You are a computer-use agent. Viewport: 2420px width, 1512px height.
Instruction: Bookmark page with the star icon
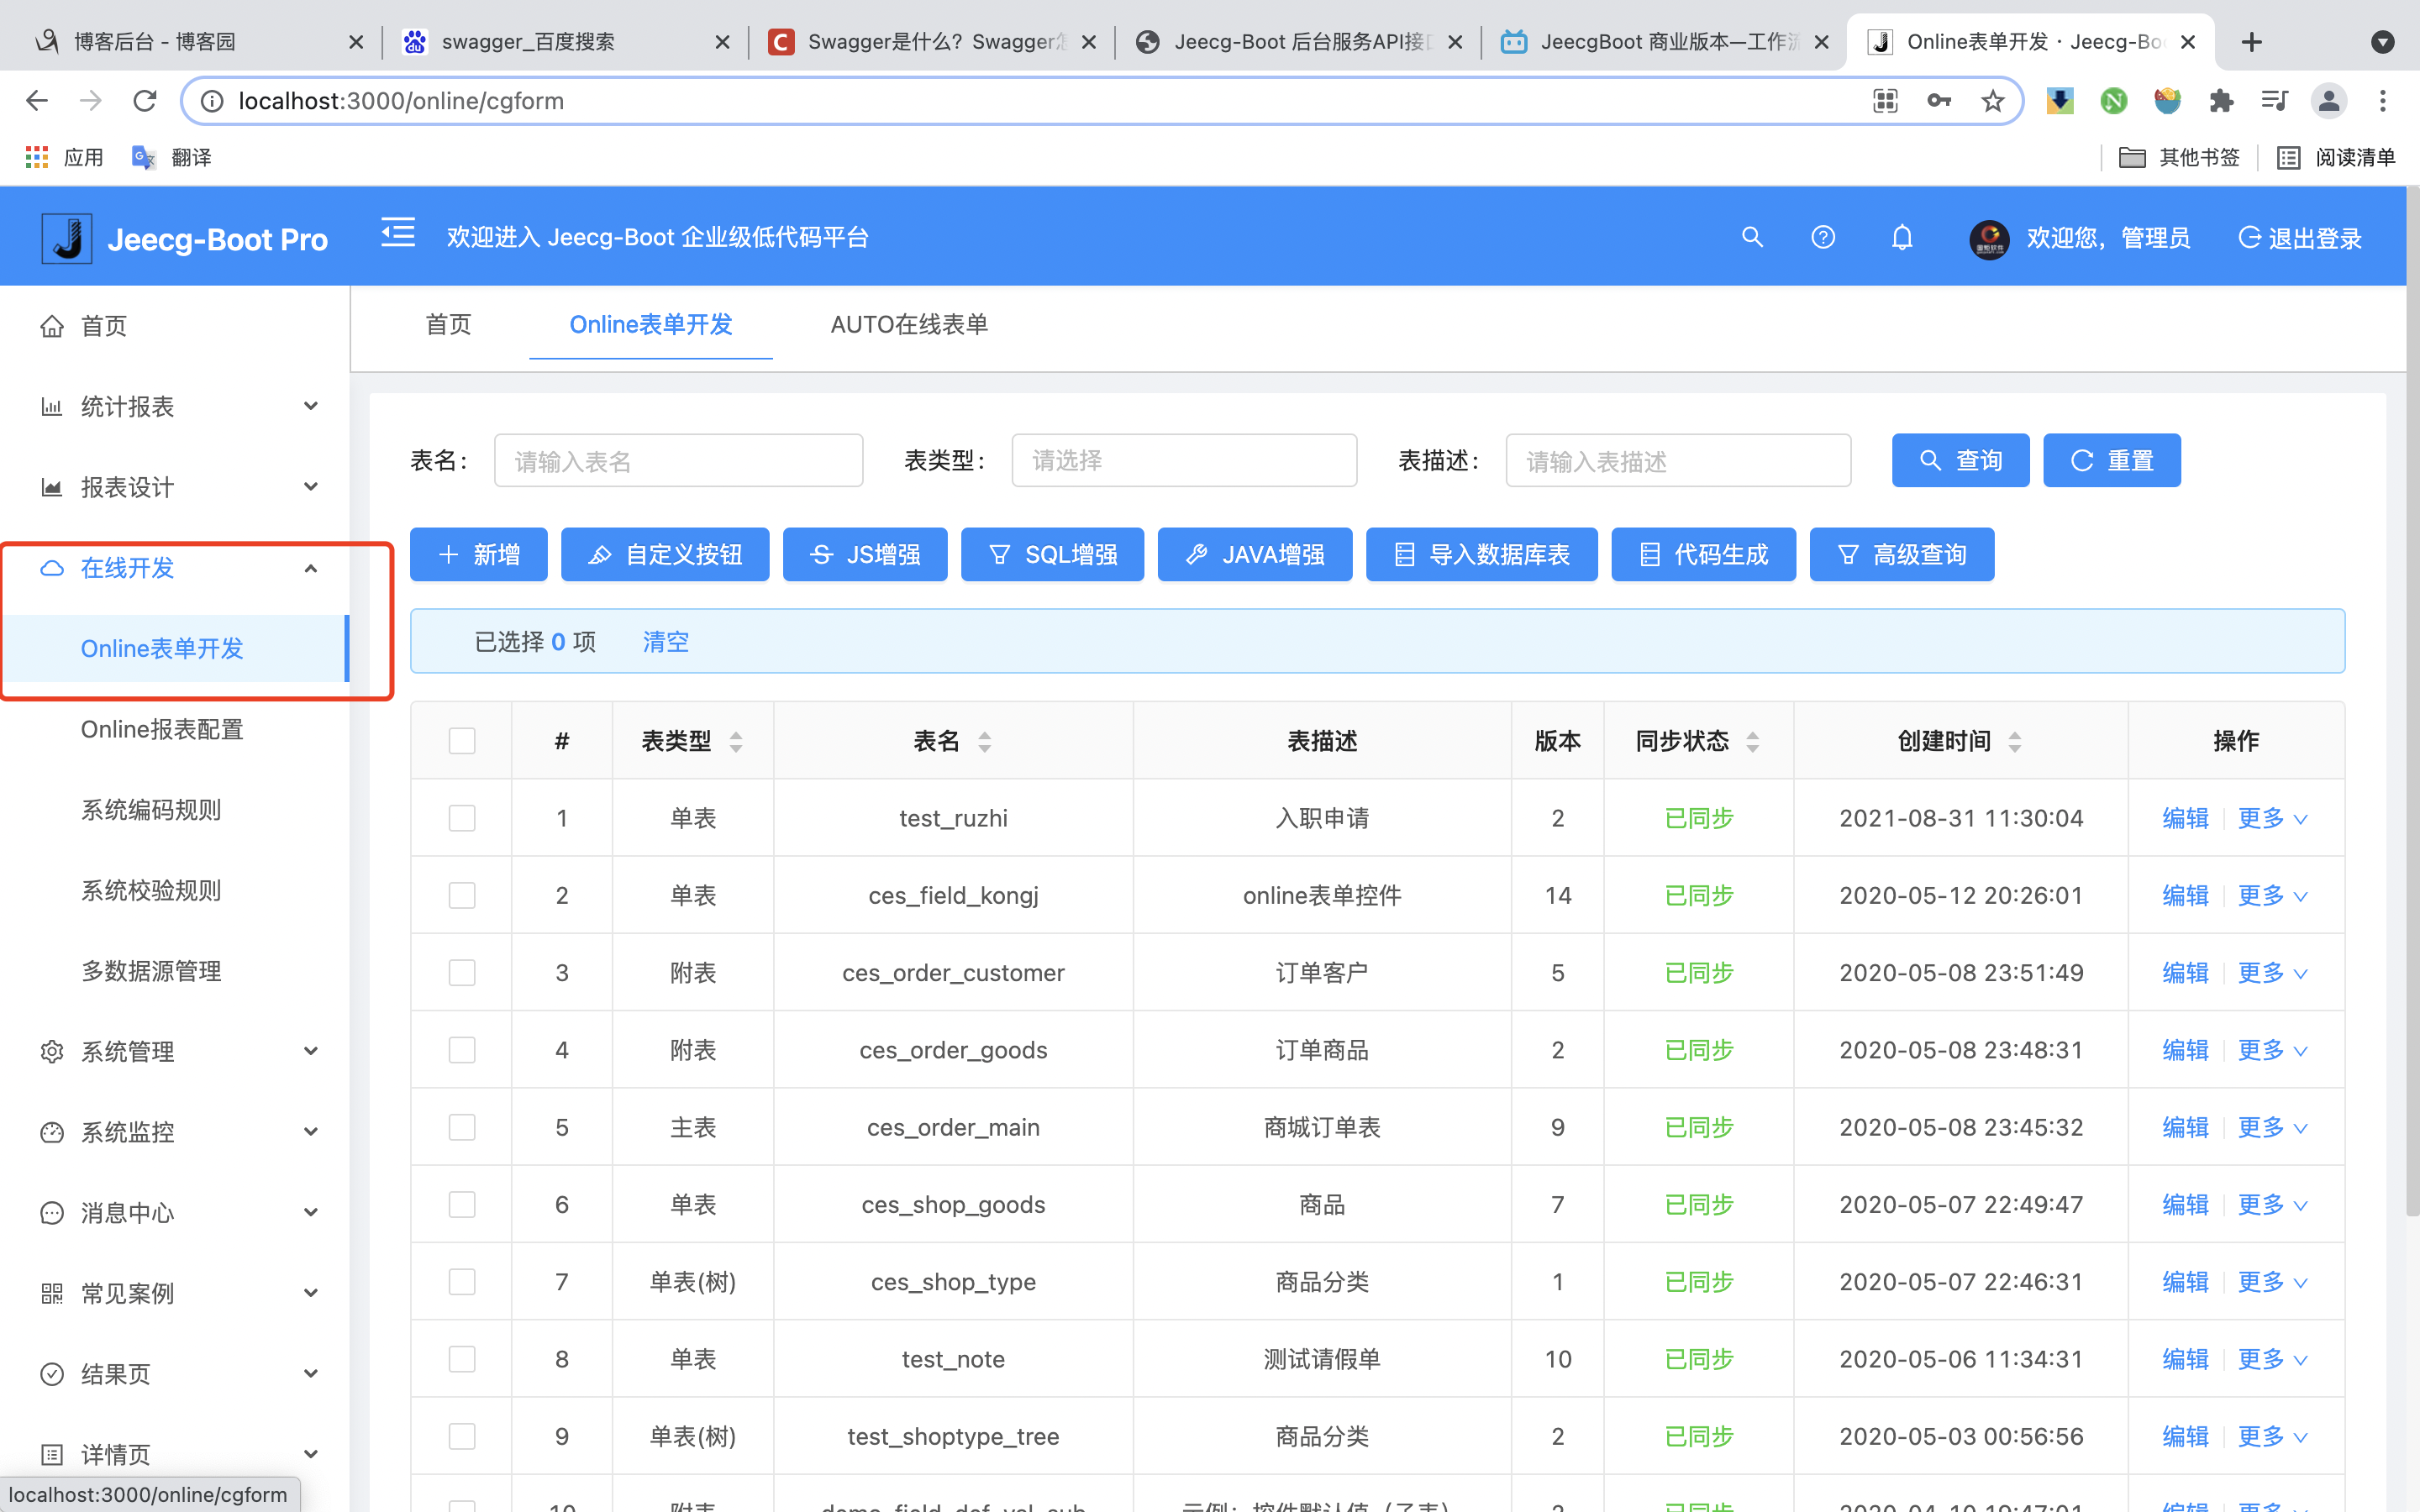pyautogui.click(x=1992, y=101)
